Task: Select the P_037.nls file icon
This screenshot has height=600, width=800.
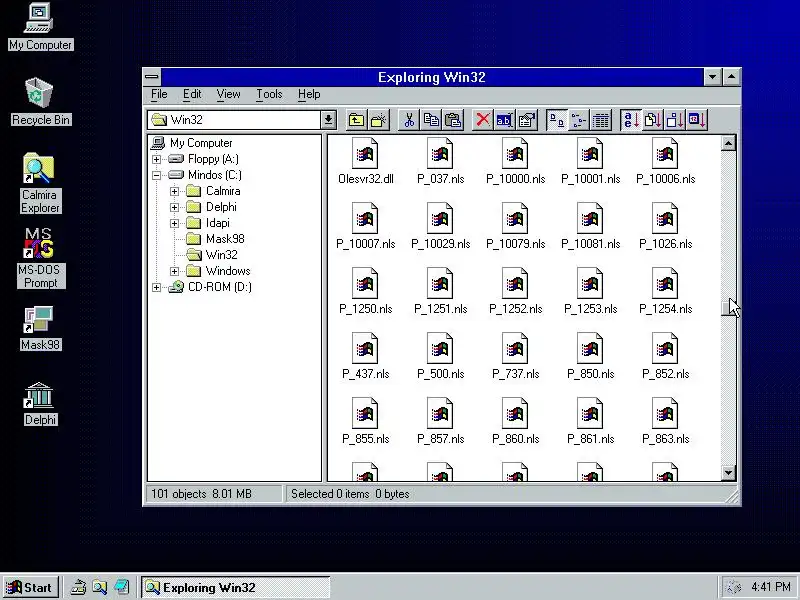Action: [440, 154]
